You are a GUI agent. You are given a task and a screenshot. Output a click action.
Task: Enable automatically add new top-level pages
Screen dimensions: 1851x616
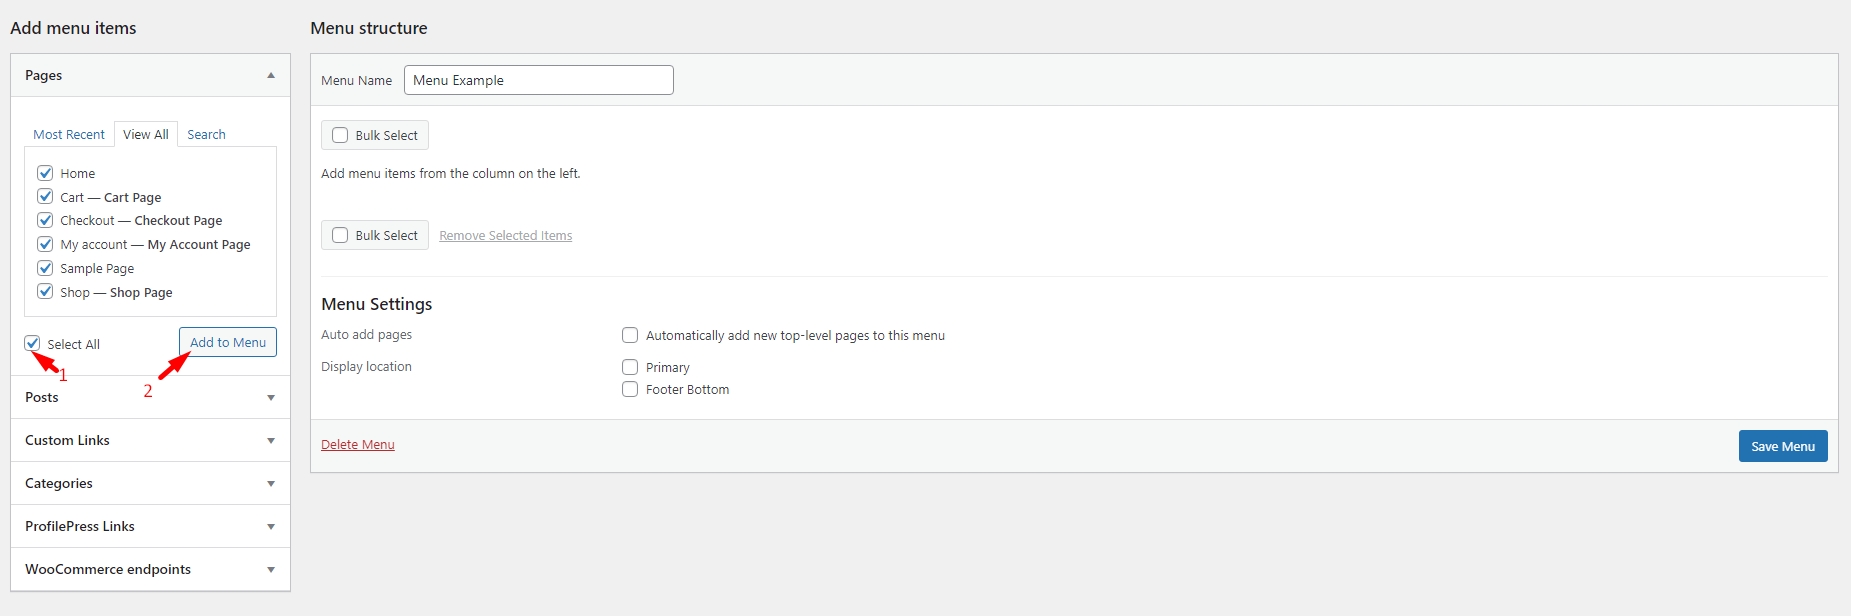(x=630, y=335)
